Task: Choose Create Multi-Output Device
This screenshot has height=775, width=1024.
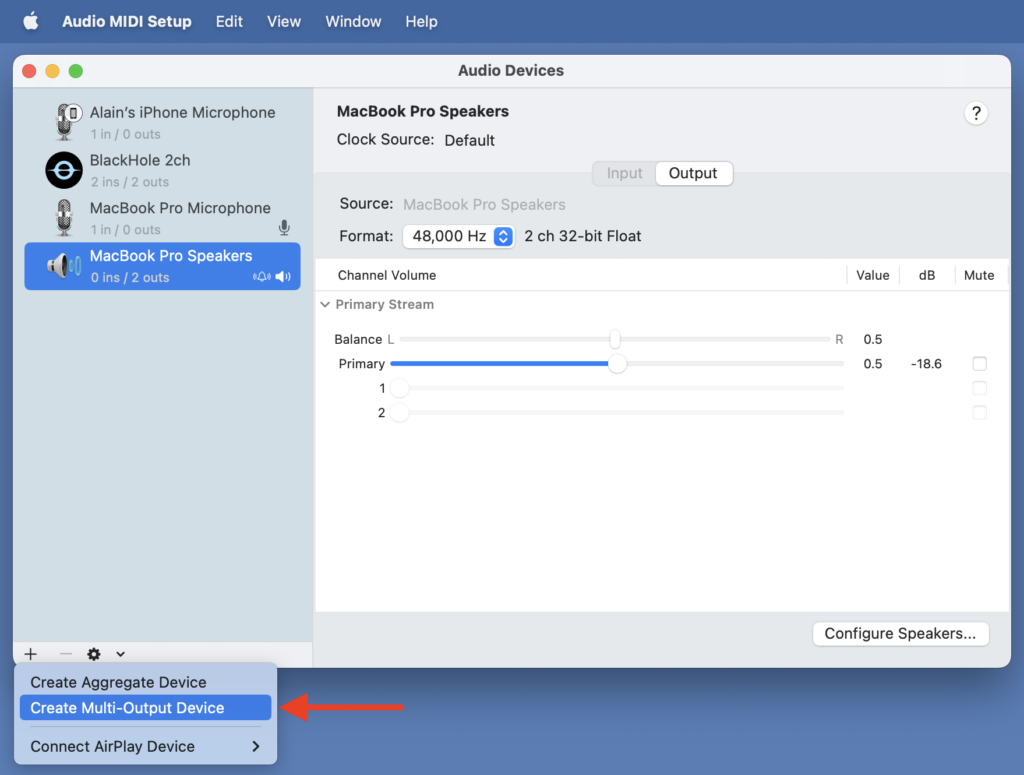Action: point(146,708)
